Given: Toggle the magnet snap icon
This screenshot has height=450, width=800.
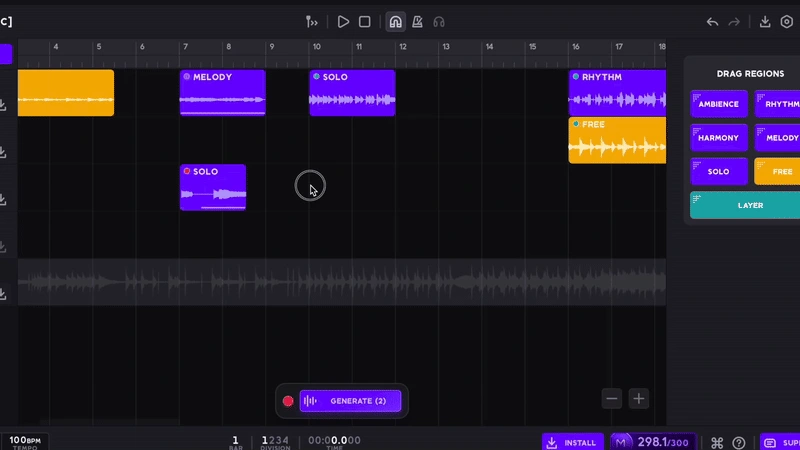Looking at the screenshot, I should (395, 21).
